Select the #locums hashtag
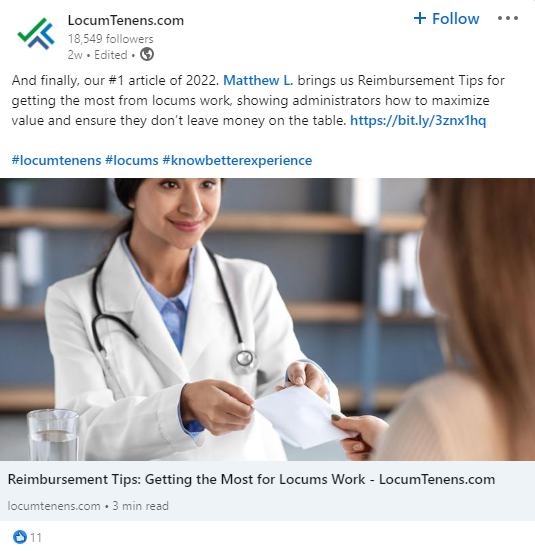The height and width of the screenshot is (551, 535). pyautogui.click(x=132, y=161)
